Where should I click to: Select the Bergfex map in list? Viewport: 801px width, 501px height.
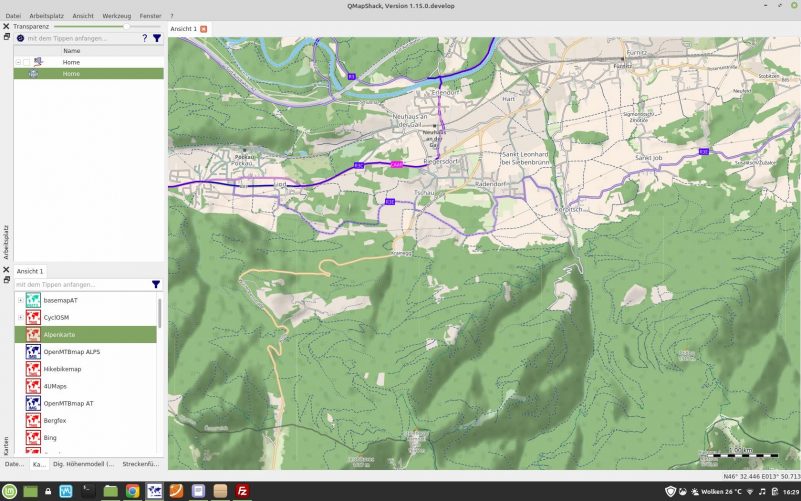click(55, 421)
